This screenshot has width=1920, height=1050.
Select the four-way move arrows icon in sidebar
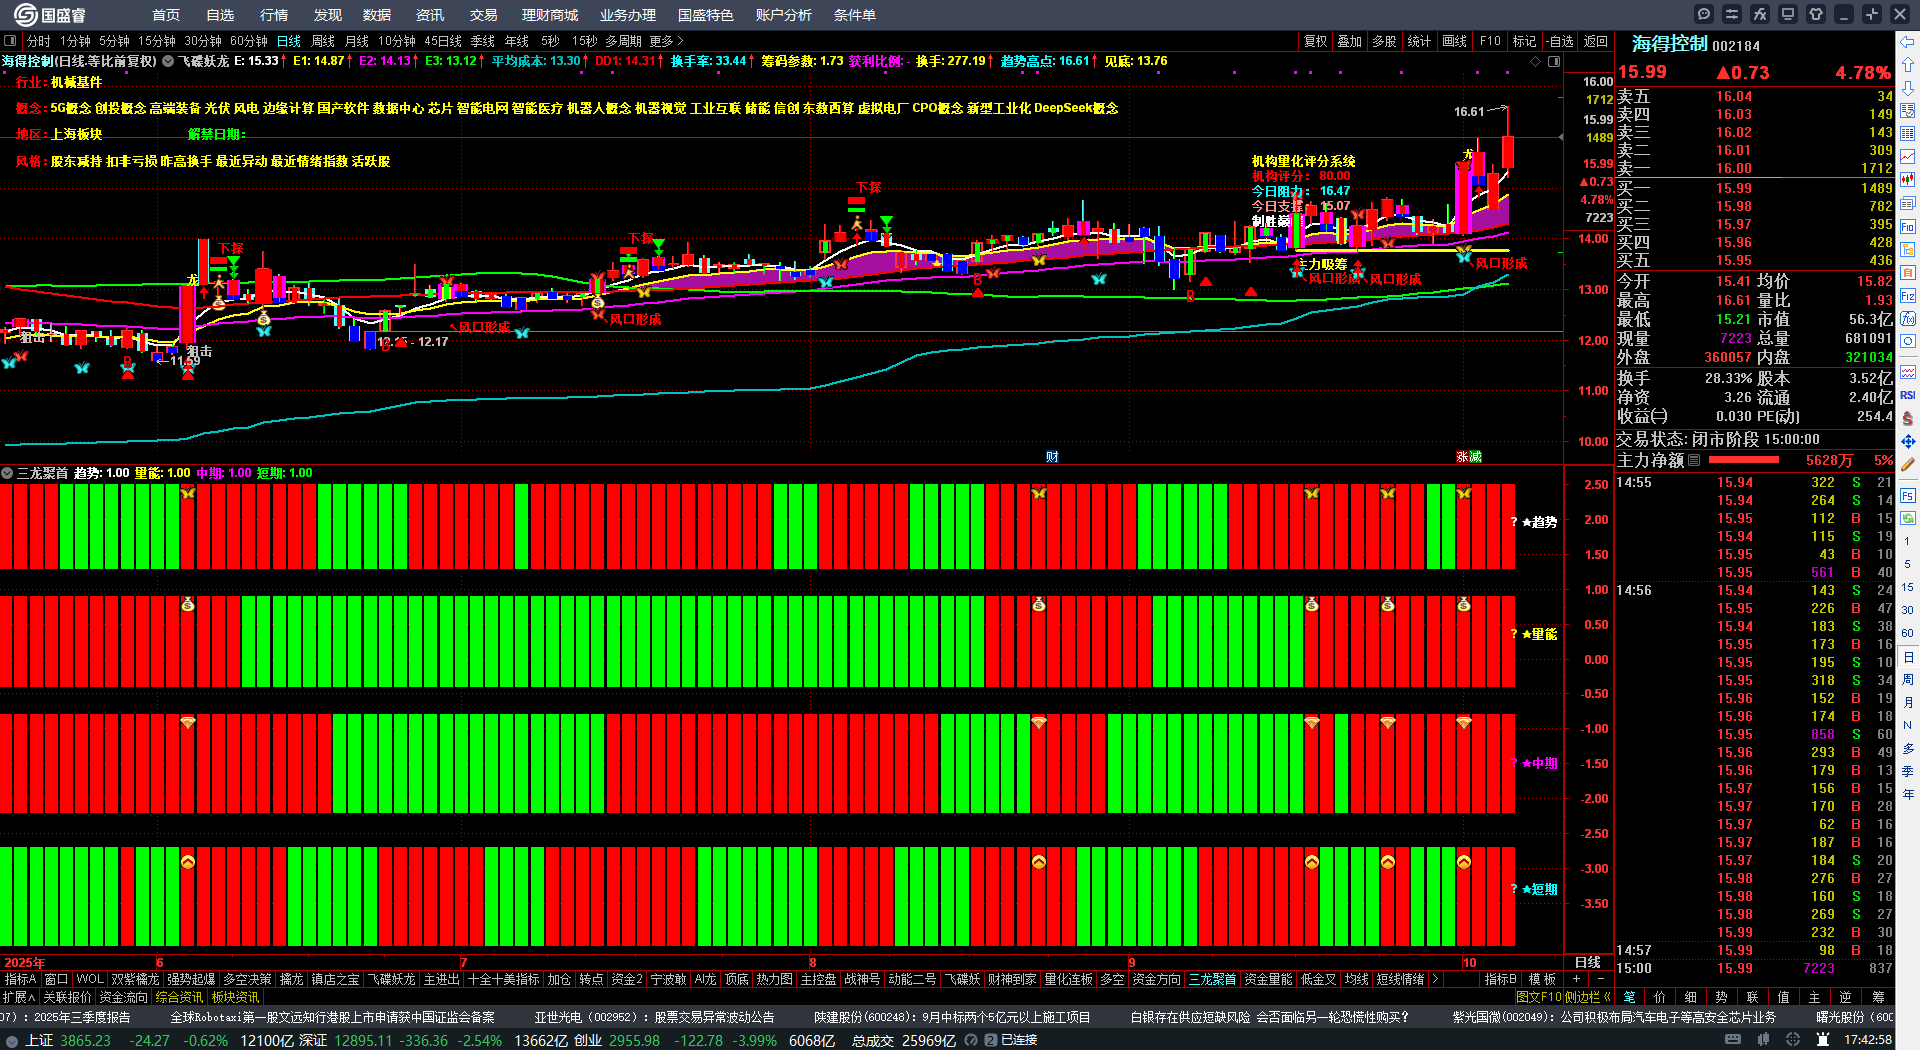click(x=1908, y=441)
